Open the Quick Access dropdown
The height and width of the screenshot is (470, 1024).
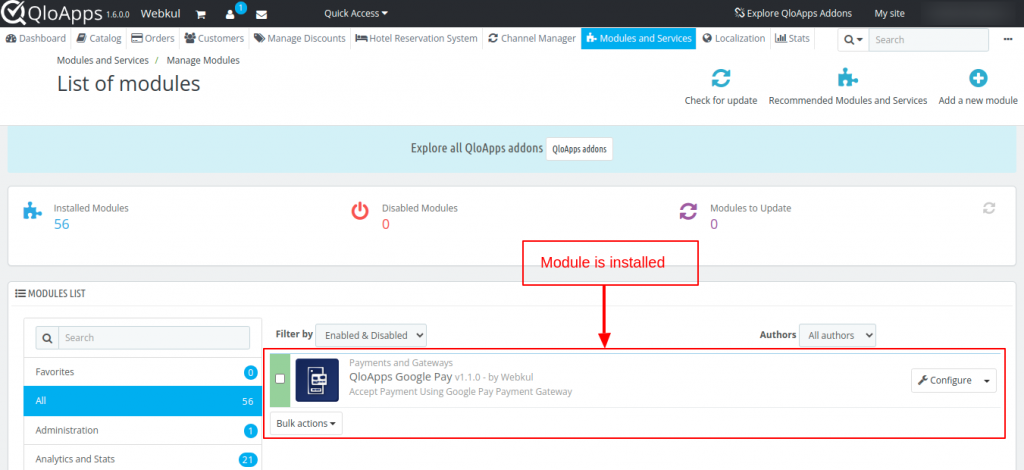point(356,13)
